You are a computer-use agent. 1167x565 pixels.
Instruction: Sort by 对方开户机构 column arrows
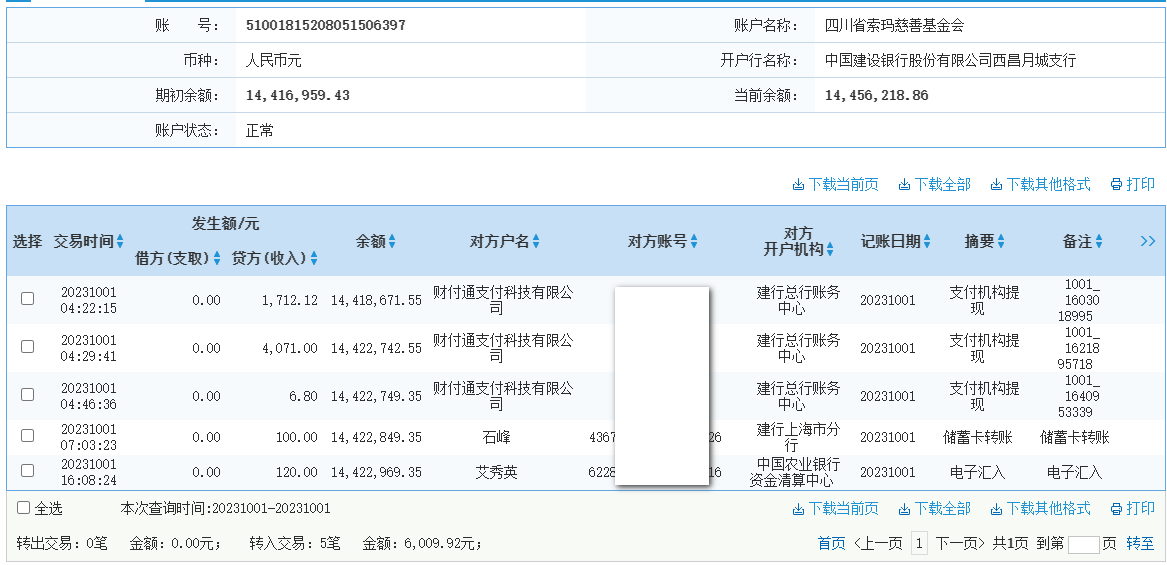click(830, 250)
